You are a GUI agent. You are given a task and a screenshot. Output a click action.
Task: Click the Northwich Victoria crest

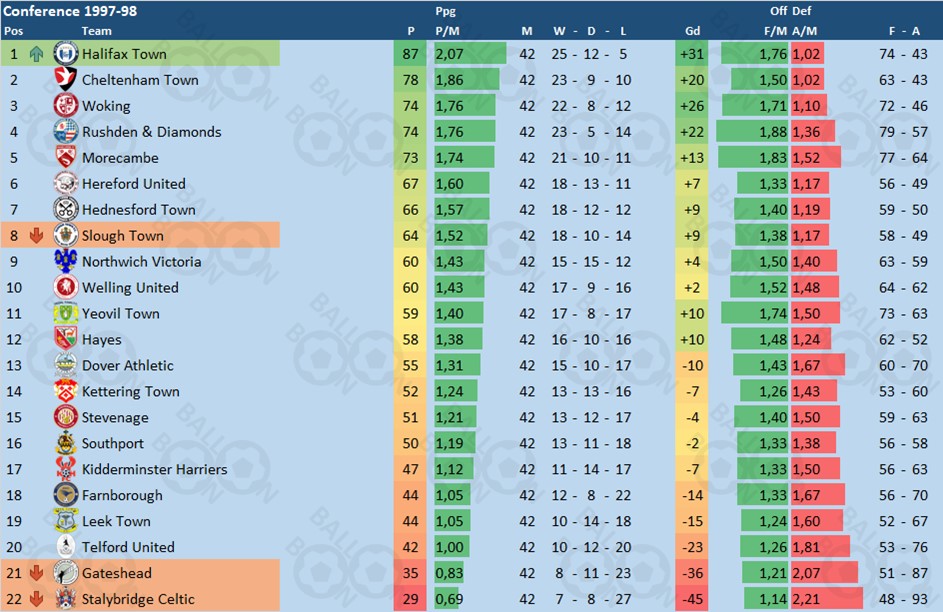(x=65, y=261)
